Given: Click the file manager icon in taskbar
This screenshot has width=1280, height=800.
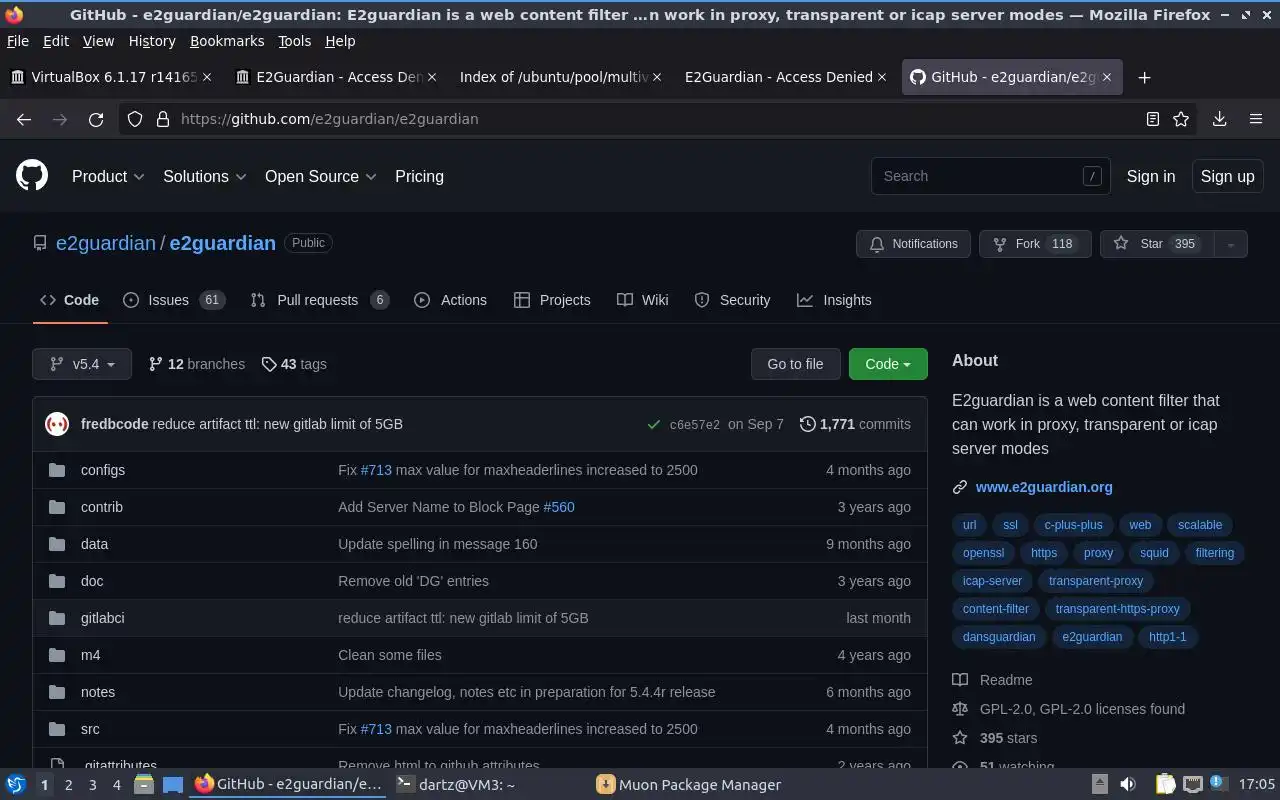Looking at the screenshot, I should (x=144, y=784).
